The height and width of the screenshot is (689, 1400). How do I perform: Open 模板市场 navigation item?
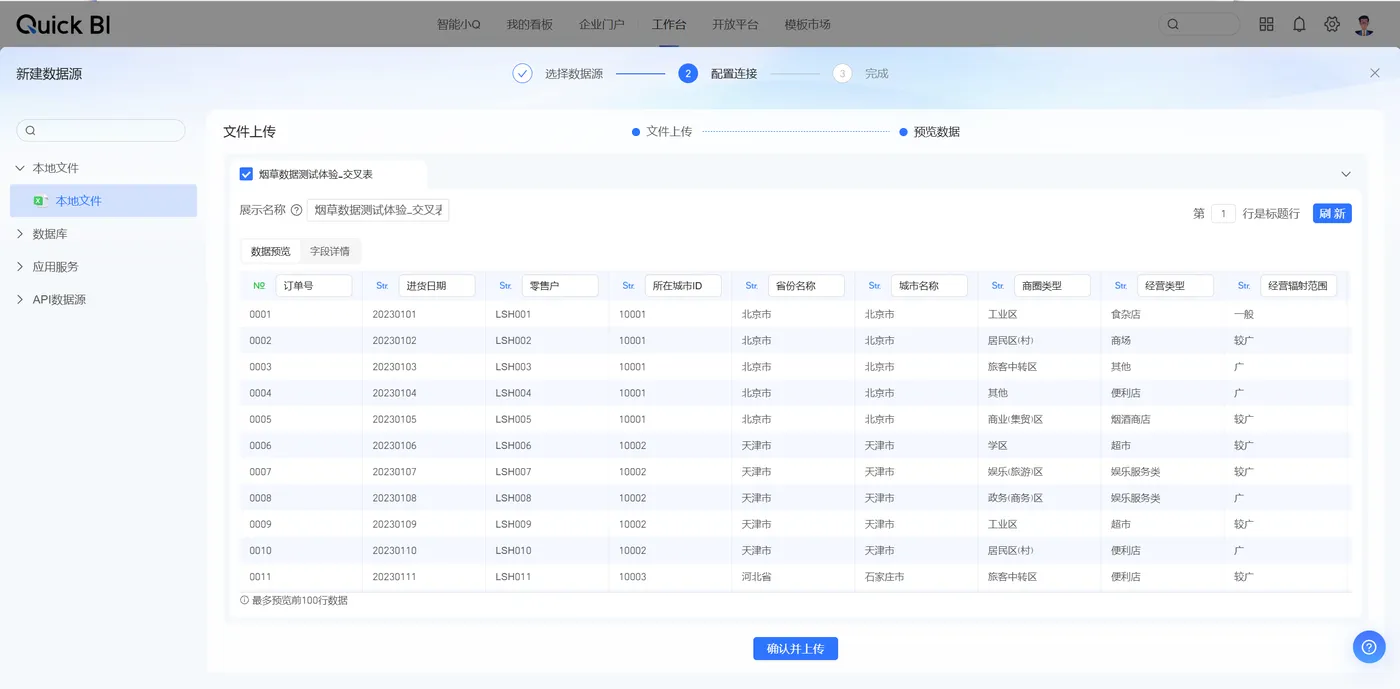point(807,24)
